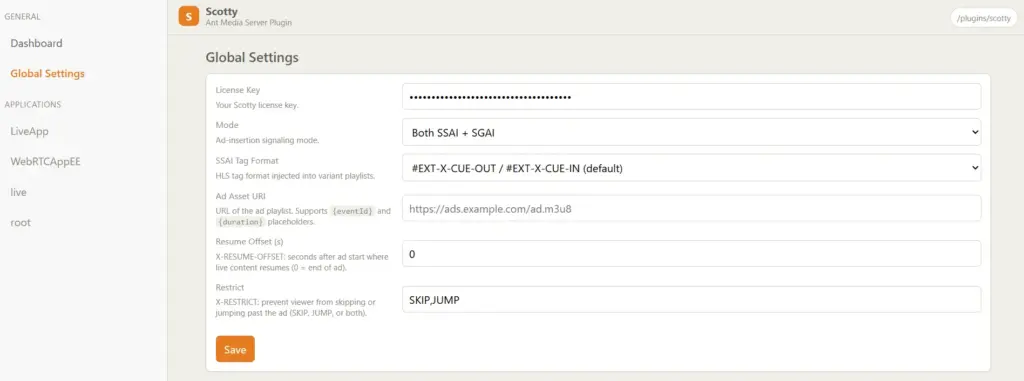Click the Mode field label
This screenshot has height=381, width=1024.
pos(227,125)
